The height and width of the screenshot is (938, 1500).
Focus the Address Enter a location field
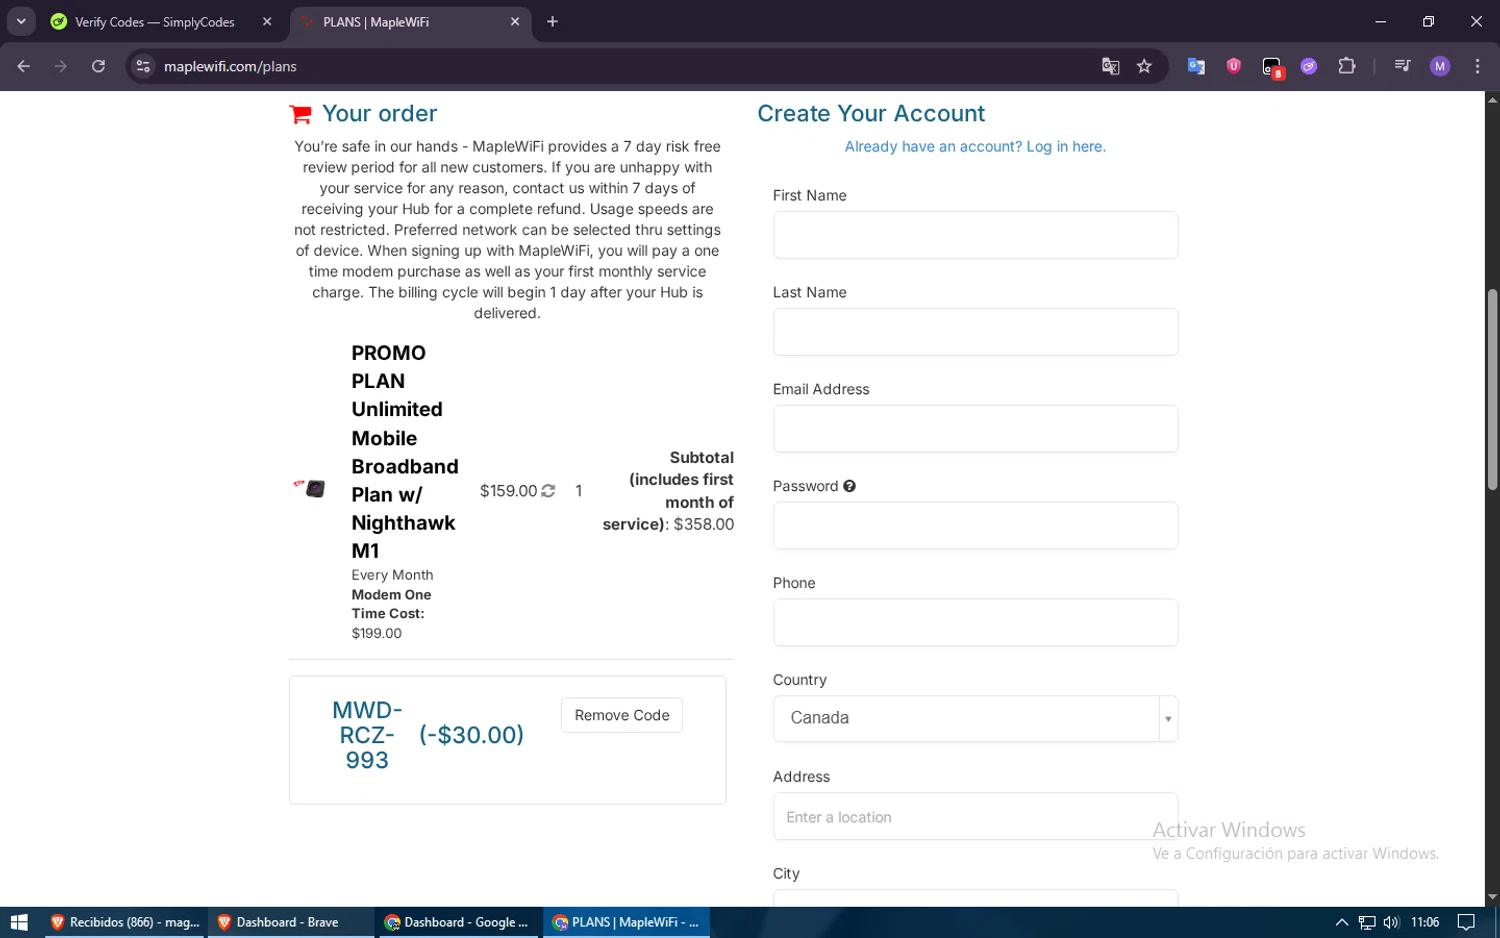pyautogui.click(x=975, y=817)
